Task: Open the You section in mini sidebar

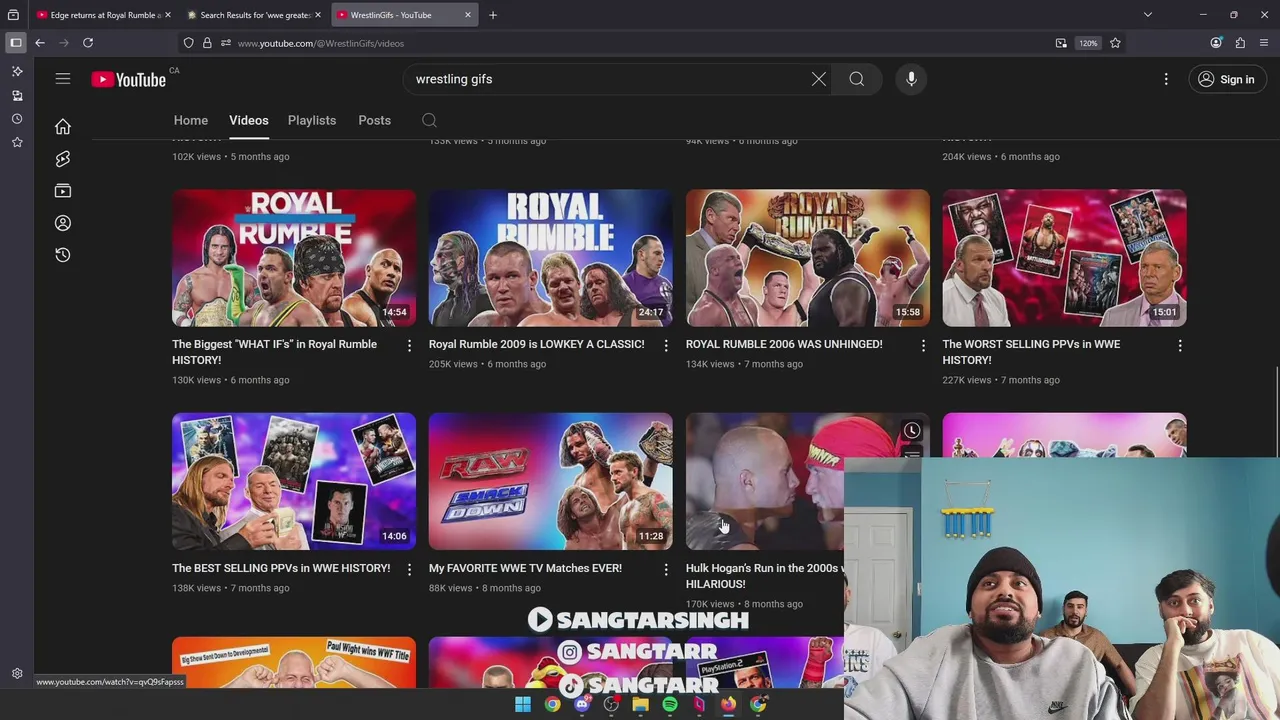Action: [63, 223]
